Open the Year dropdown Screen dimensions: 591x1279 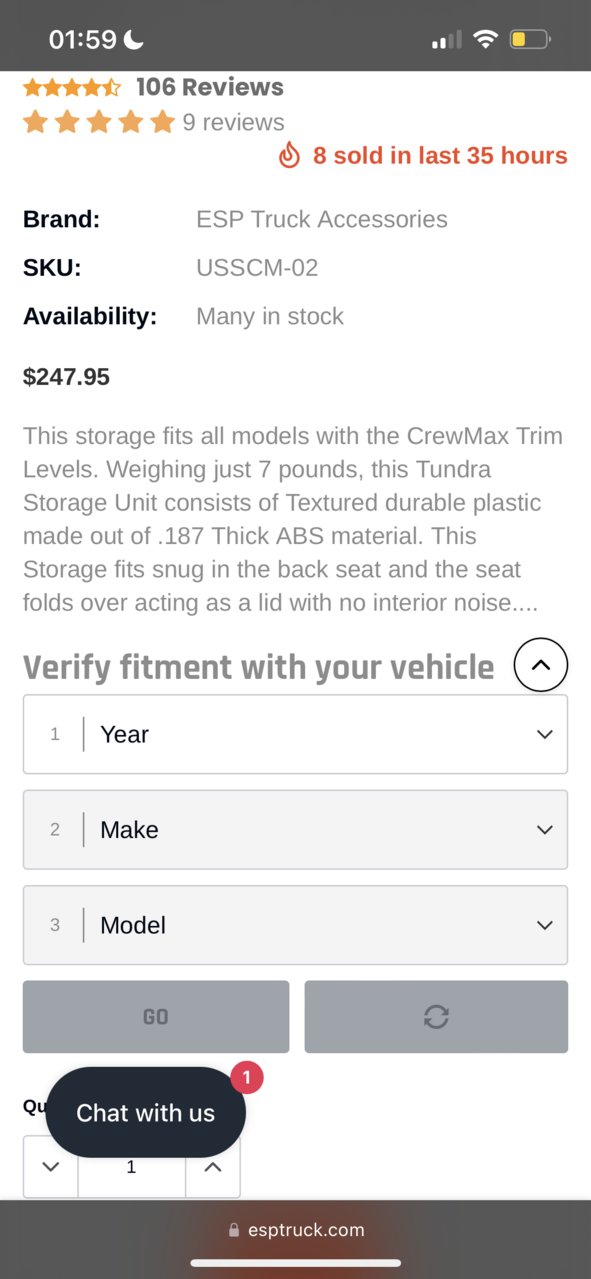(x=295, y=734)
